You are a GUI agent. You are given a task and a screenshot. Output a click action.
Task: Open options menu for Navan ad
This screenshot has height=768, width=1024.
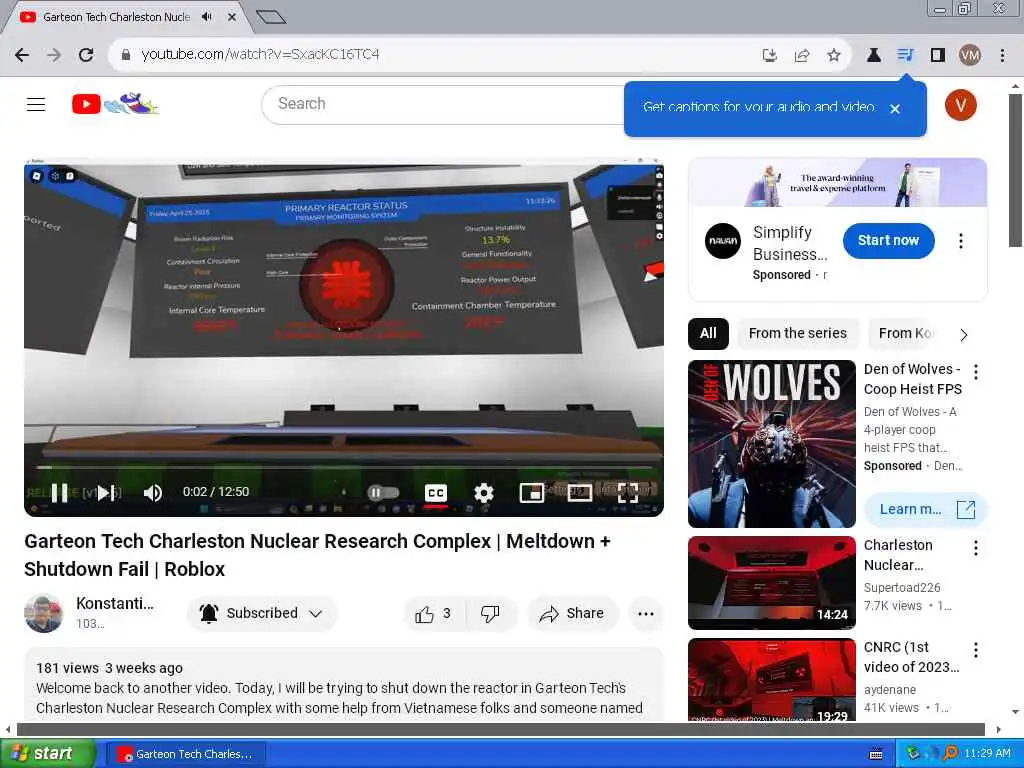pos(961,241)
